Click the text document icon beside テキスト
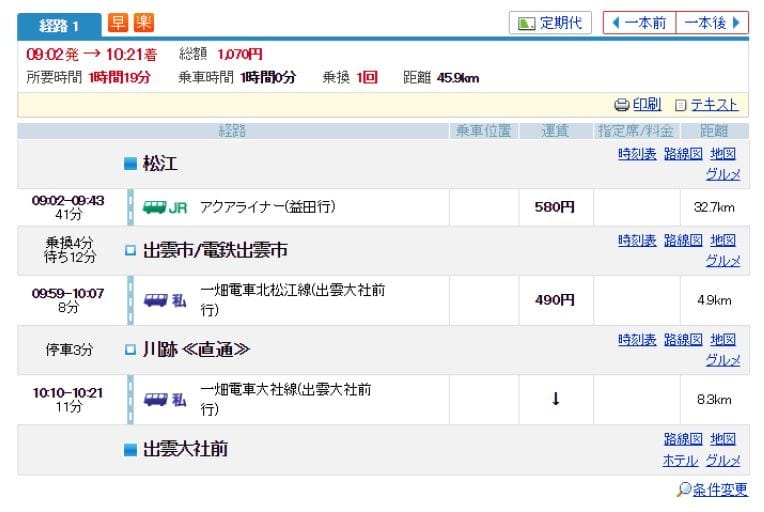Image resolution: width=764 pixels, height=512 pixels. coord(681,105)
